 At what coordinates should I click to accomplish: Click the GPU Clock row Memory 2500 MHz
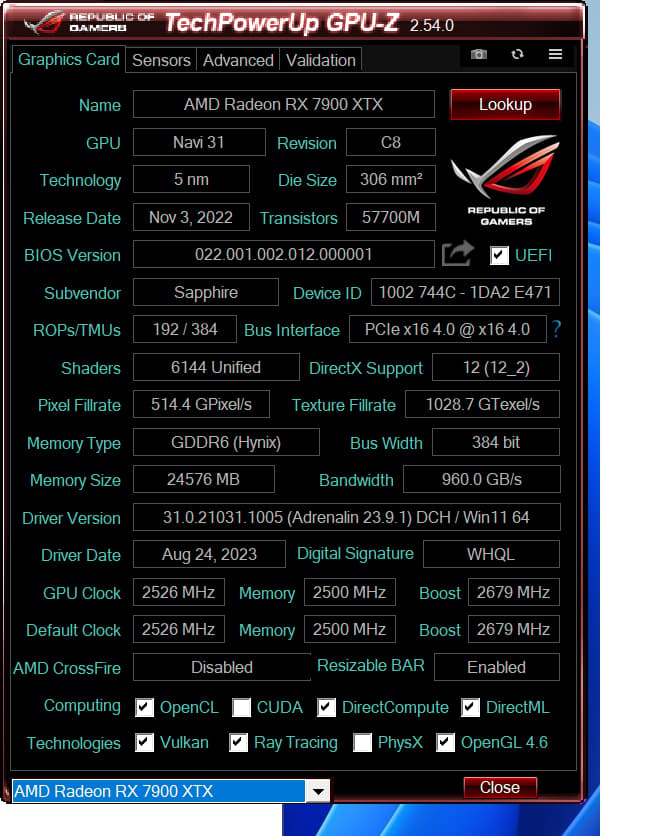[350, 592]
